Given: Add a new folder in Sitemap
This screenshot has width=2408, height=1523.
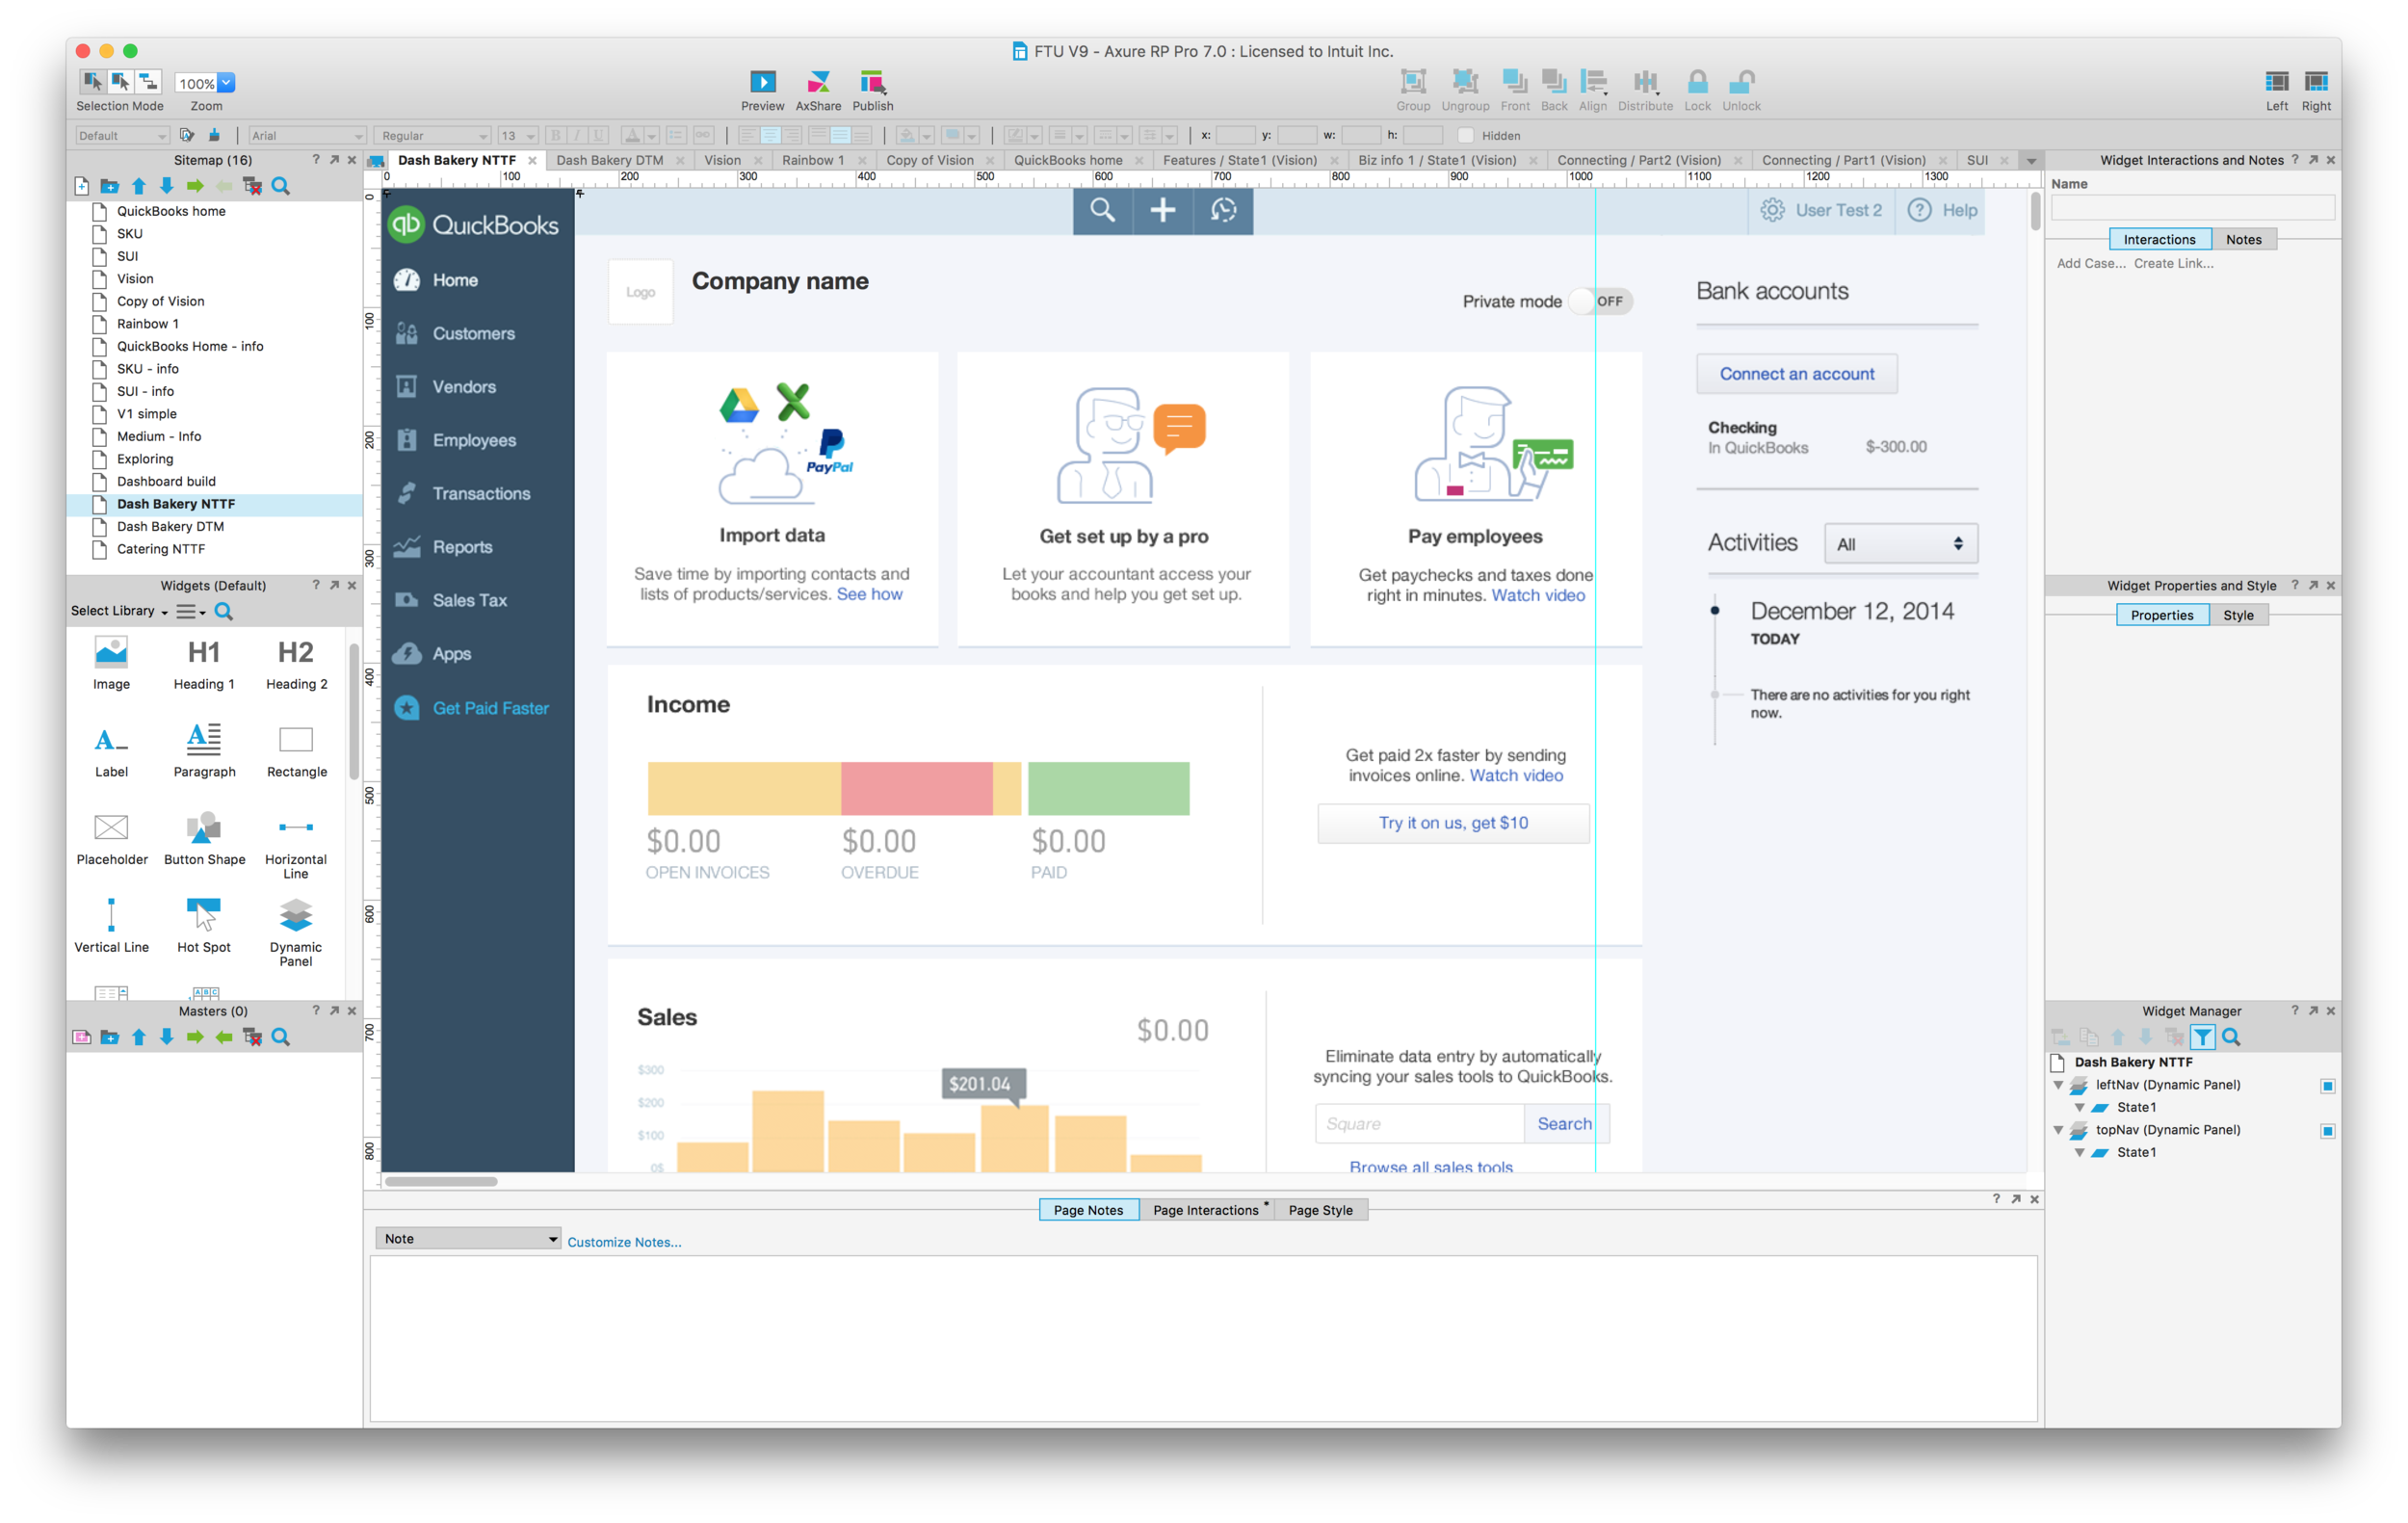Looking at the screenshot, I should tap(110, 186).
